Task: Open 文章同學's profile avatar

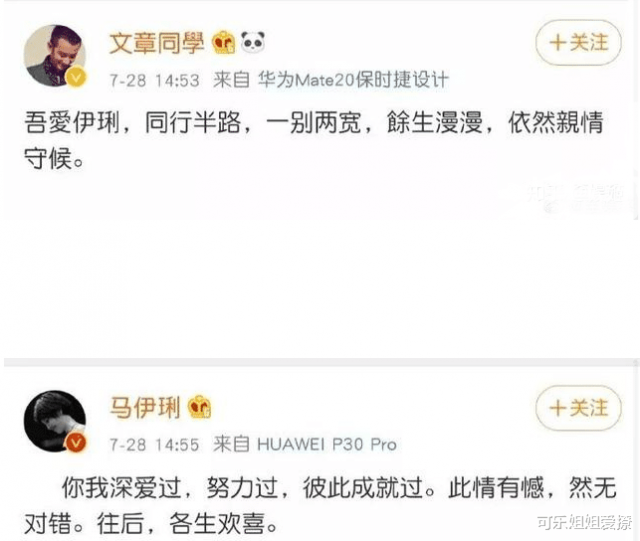Action: point(55,56)
